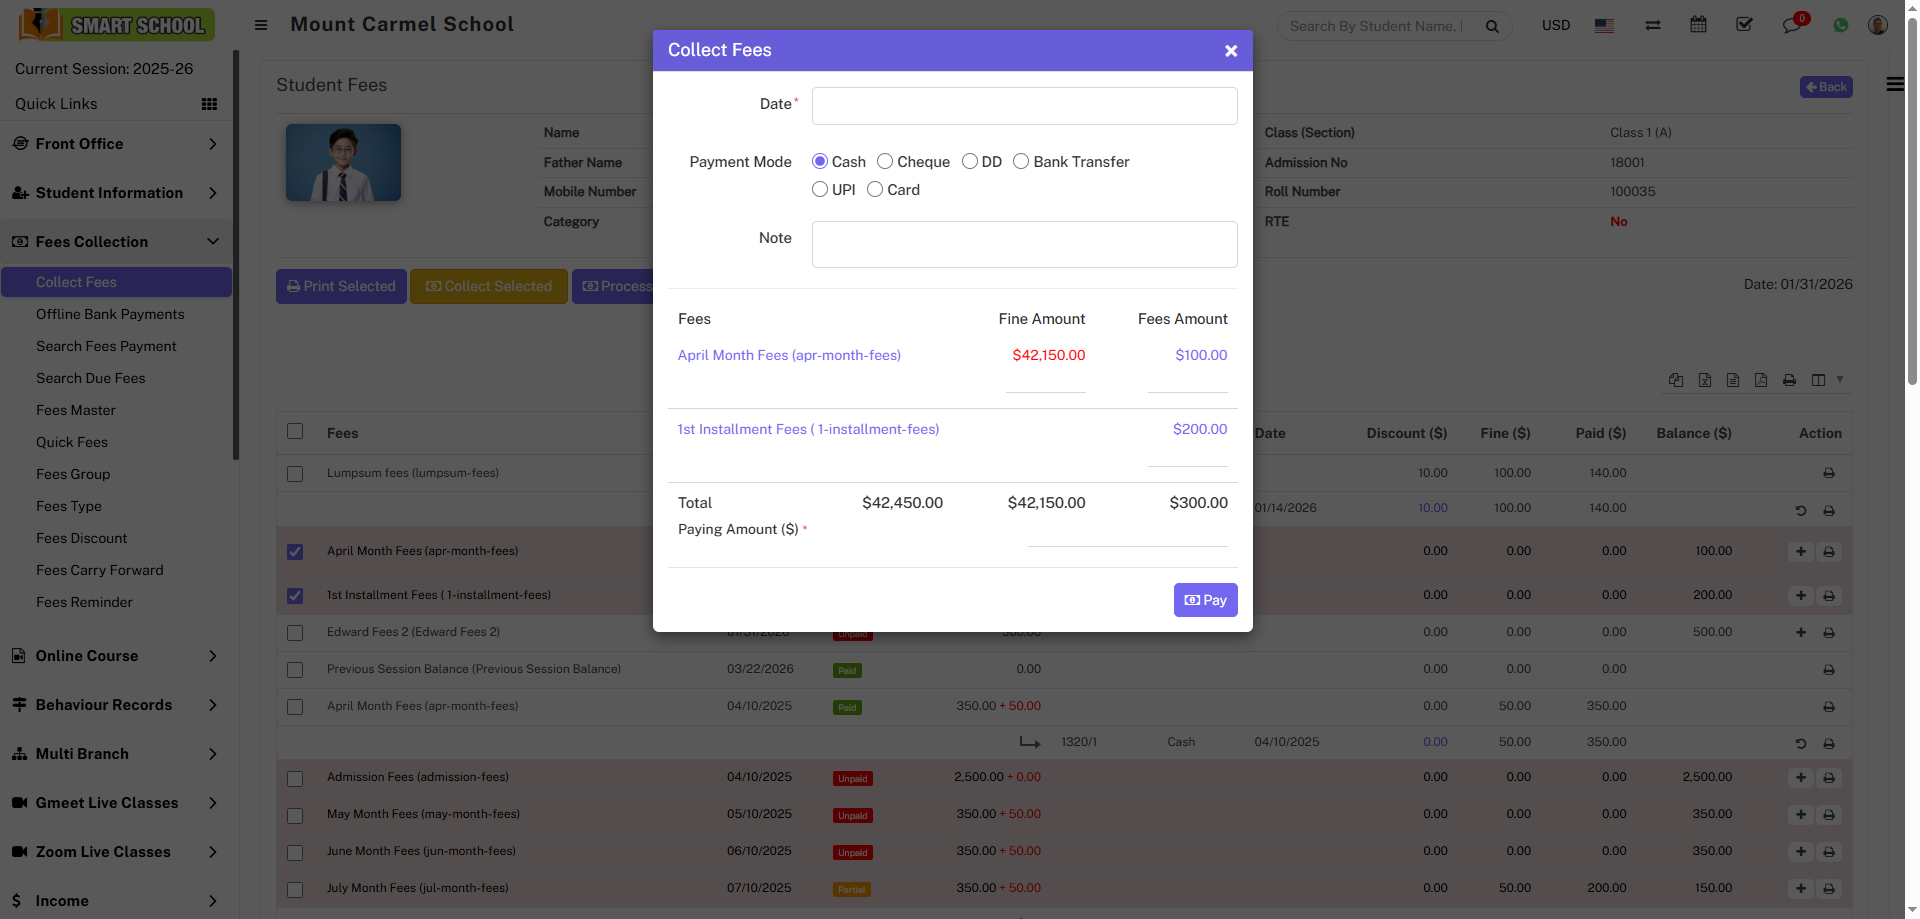Export the fees table as PDF

1760,380
